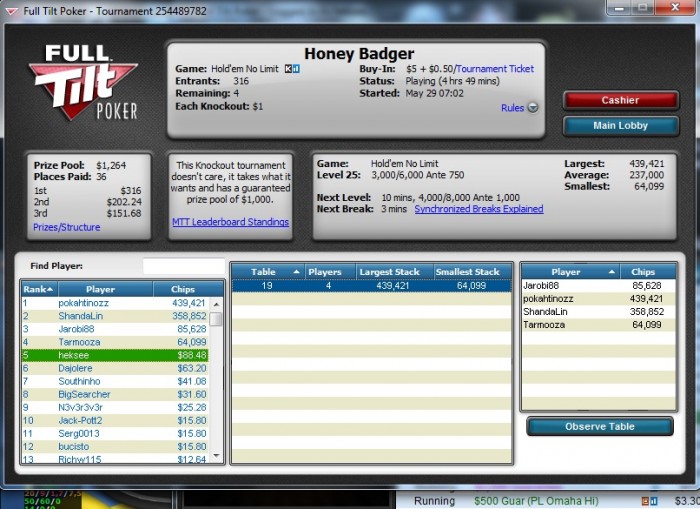Click the Full Tilt Poker logo
The width and height of the screenshot is (700, 509).
[x=84, y=82]
